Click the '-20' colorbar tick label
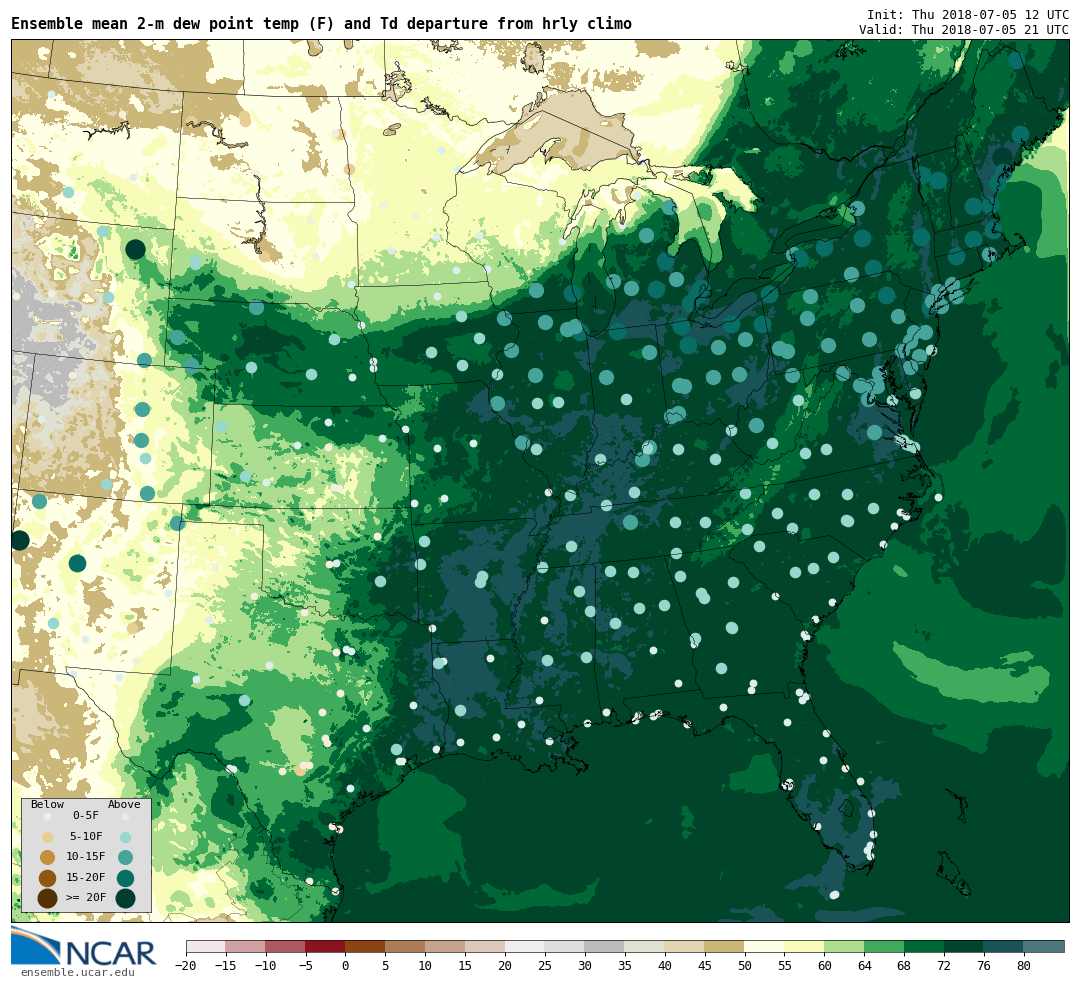The image size is (1080, 985). click(x=186, y=966)
